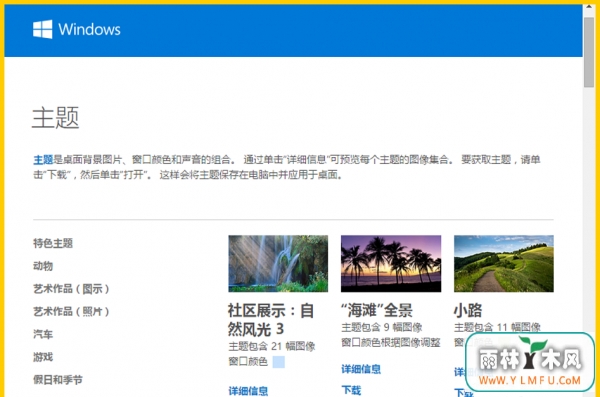The width and height of the screenshot is (600, 397).
Task: Click the “海滩”全景 theme title
Action: pyautogui.click(x=377, y=310)
